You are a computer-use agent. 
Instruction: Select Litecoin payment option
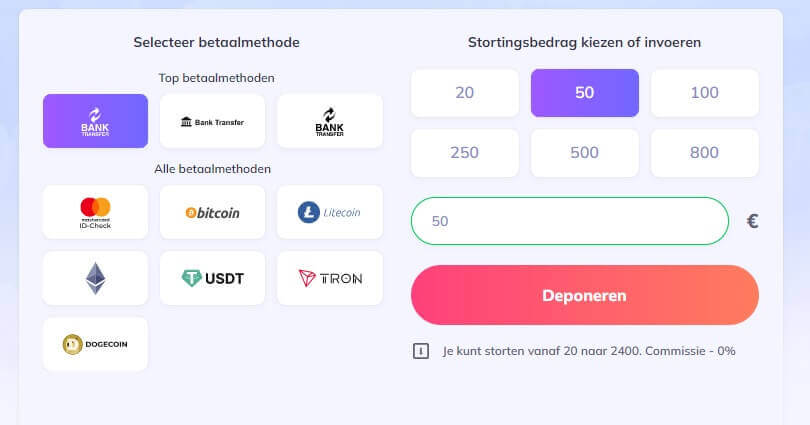pyautogui.click(x=330, y=212)
